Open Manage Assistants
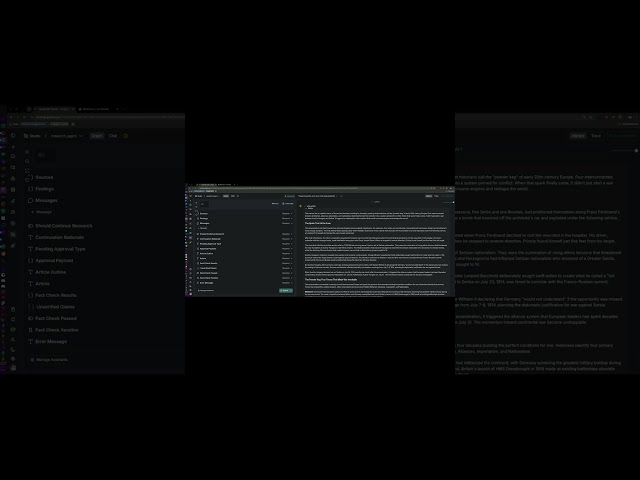 [x=206, y=291]
